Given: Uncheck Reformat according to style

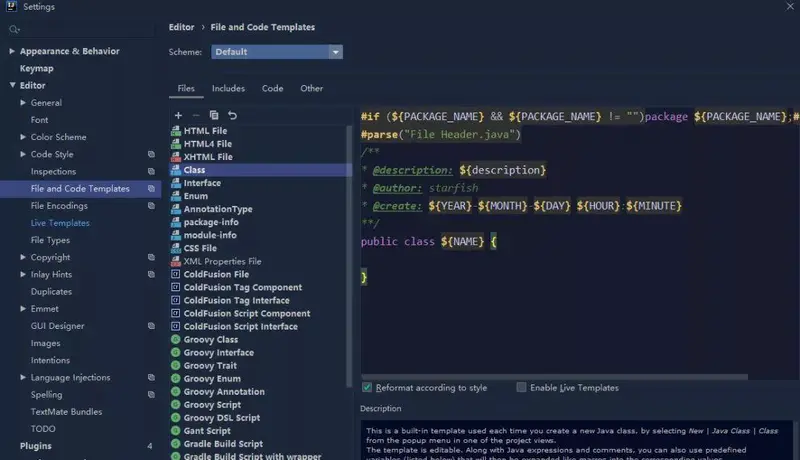Looking at the screenshot, I should (x=367, y=388).
